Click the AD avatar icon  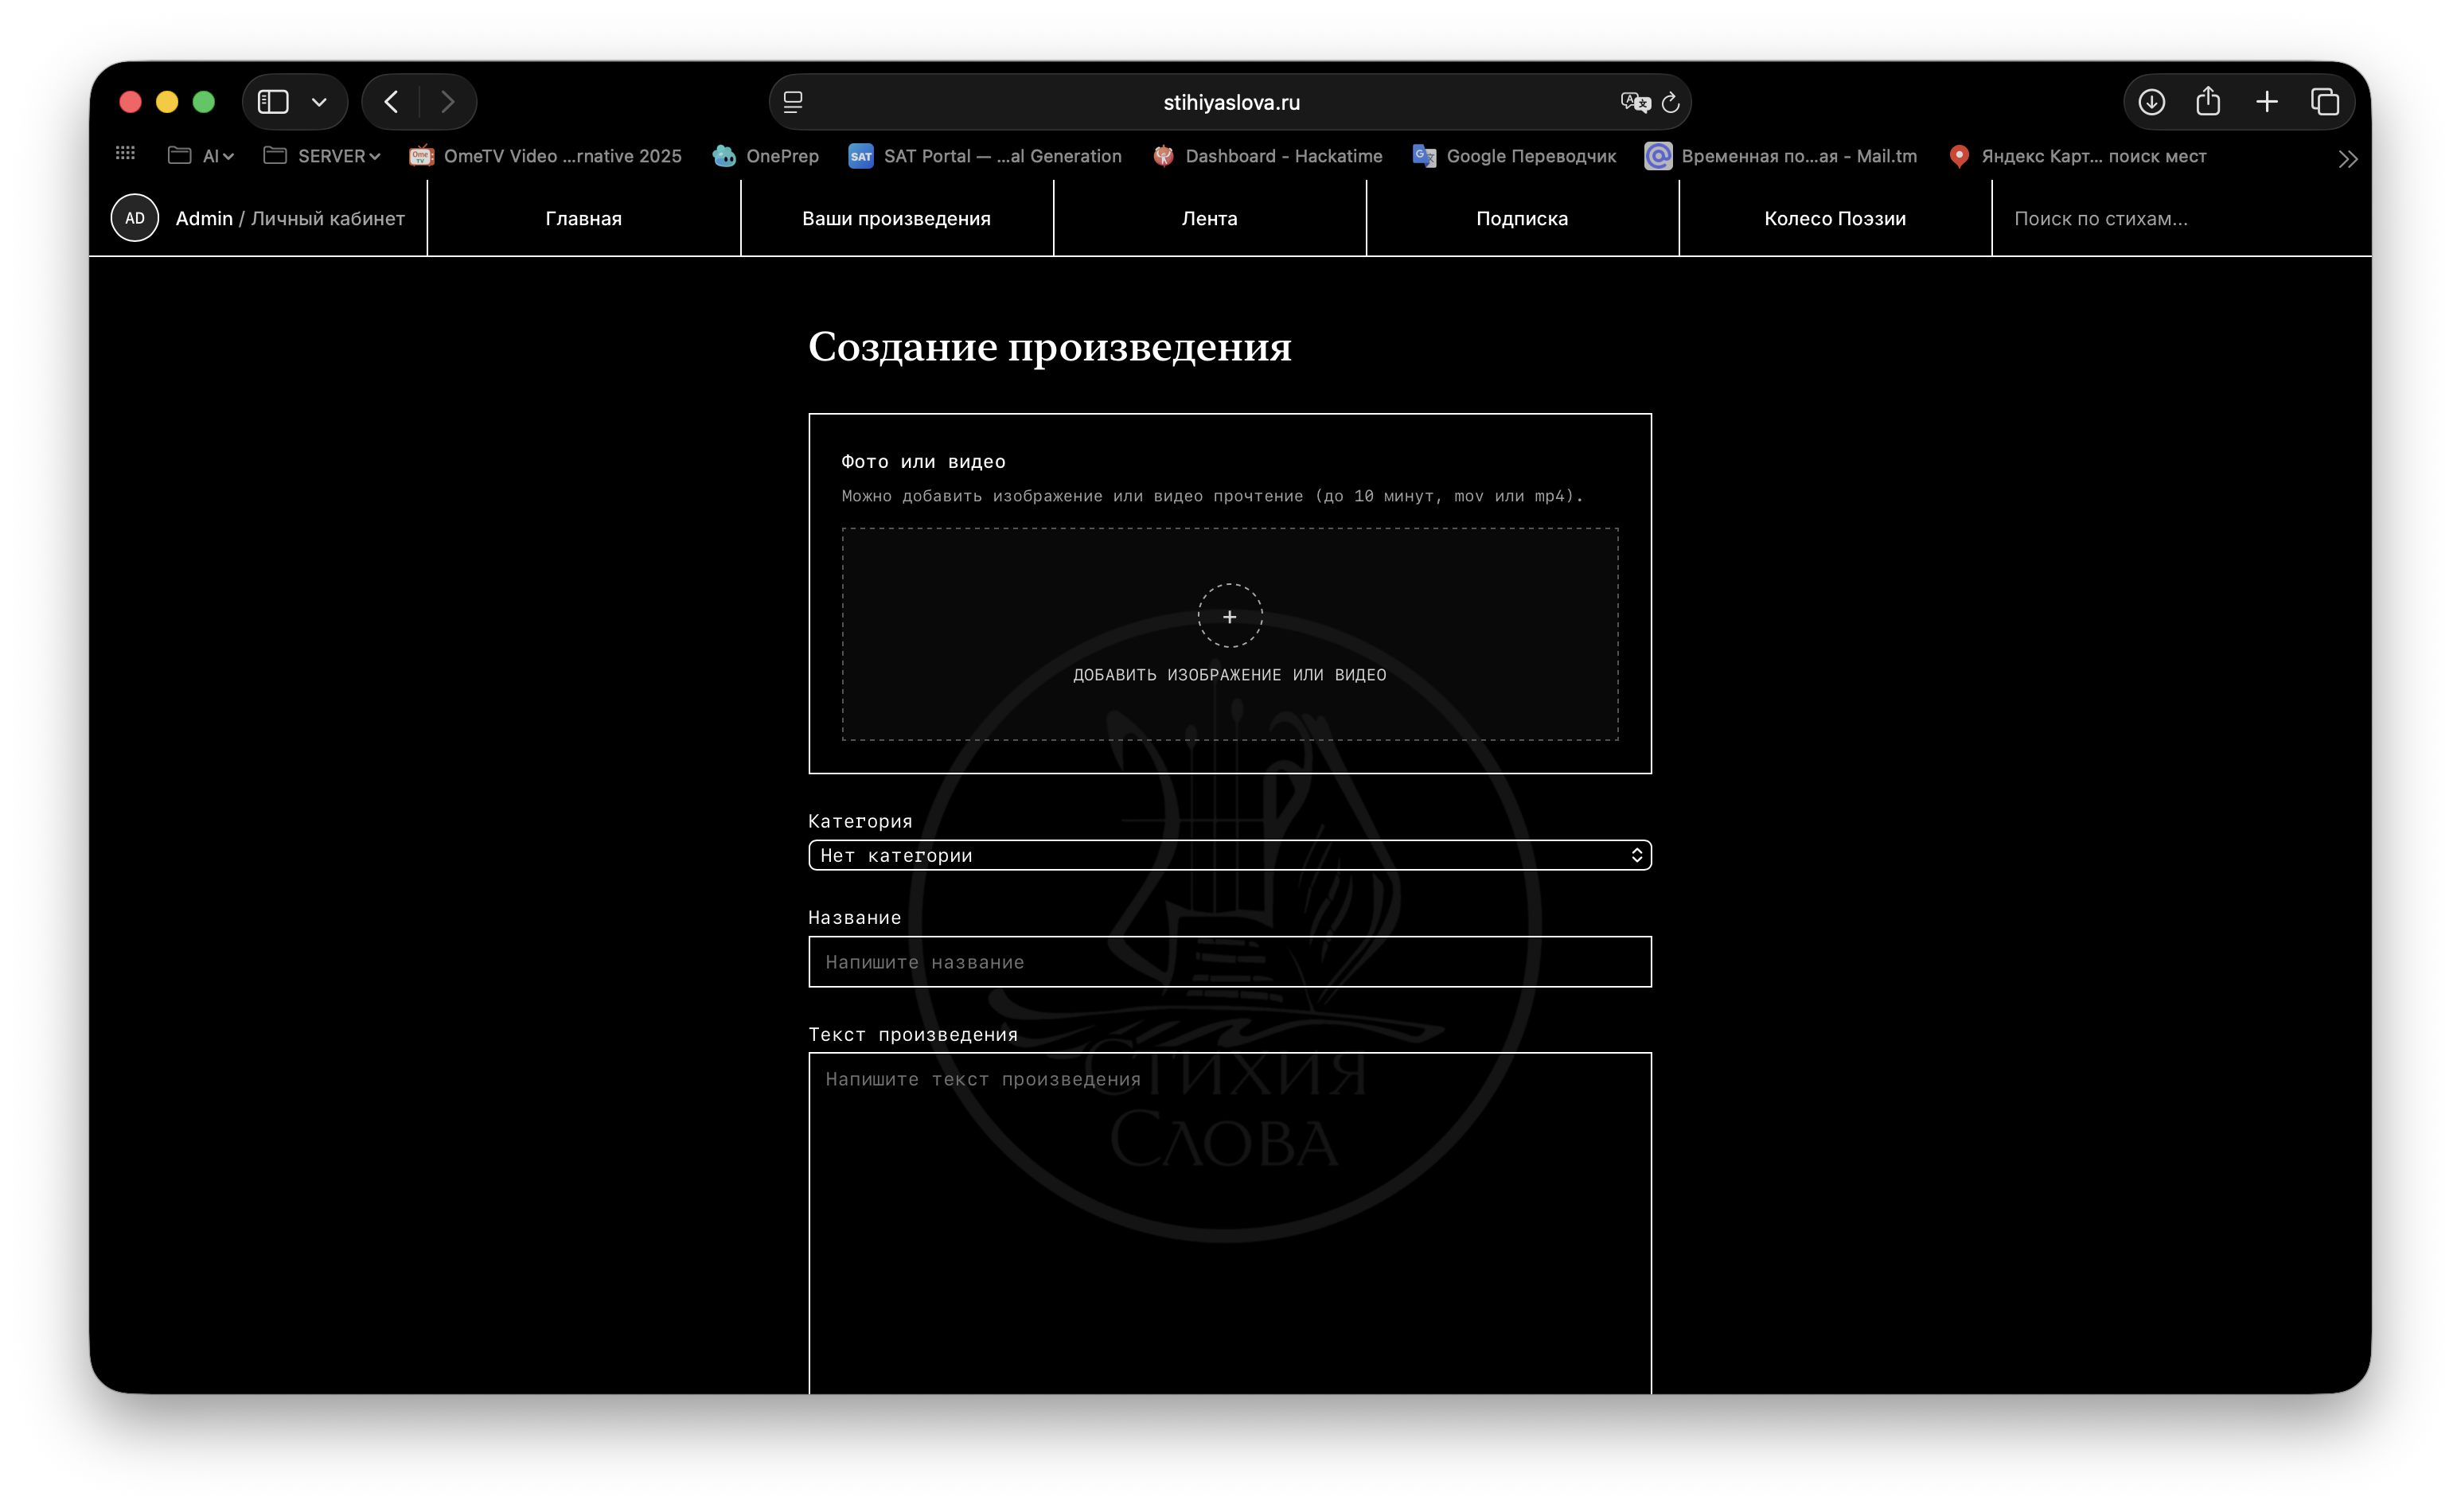[135, 218]
